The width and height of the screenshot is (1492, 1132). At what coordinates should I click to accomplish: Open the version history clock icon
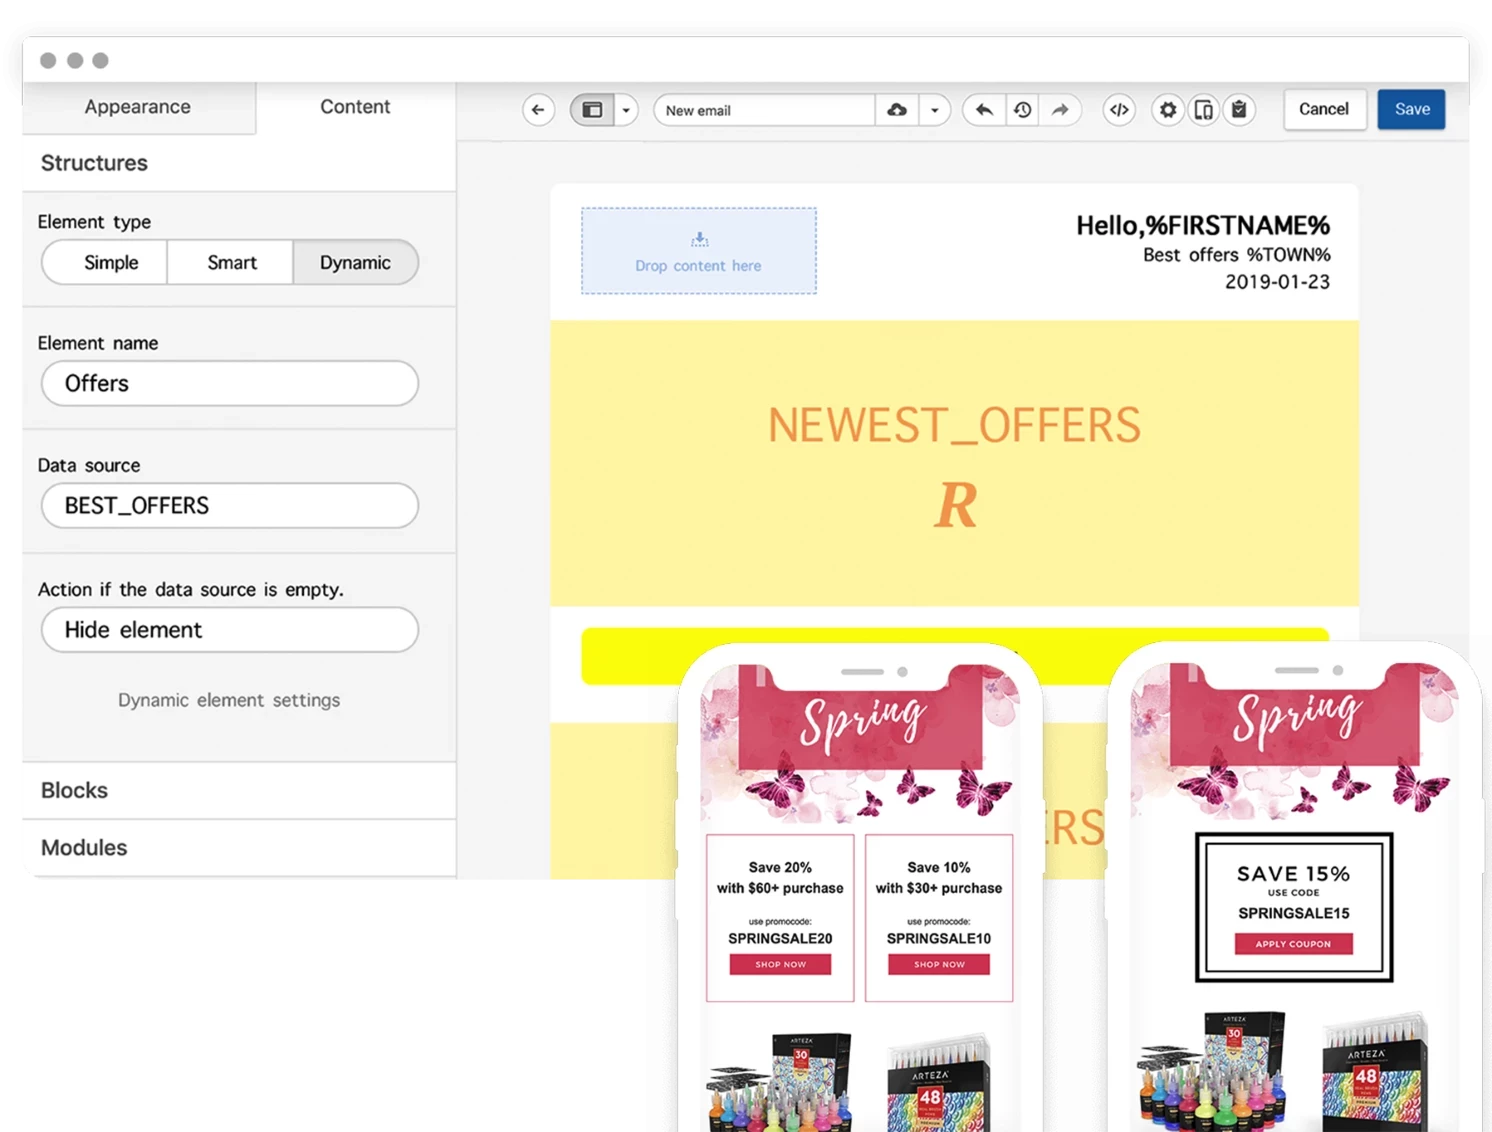1022,110
